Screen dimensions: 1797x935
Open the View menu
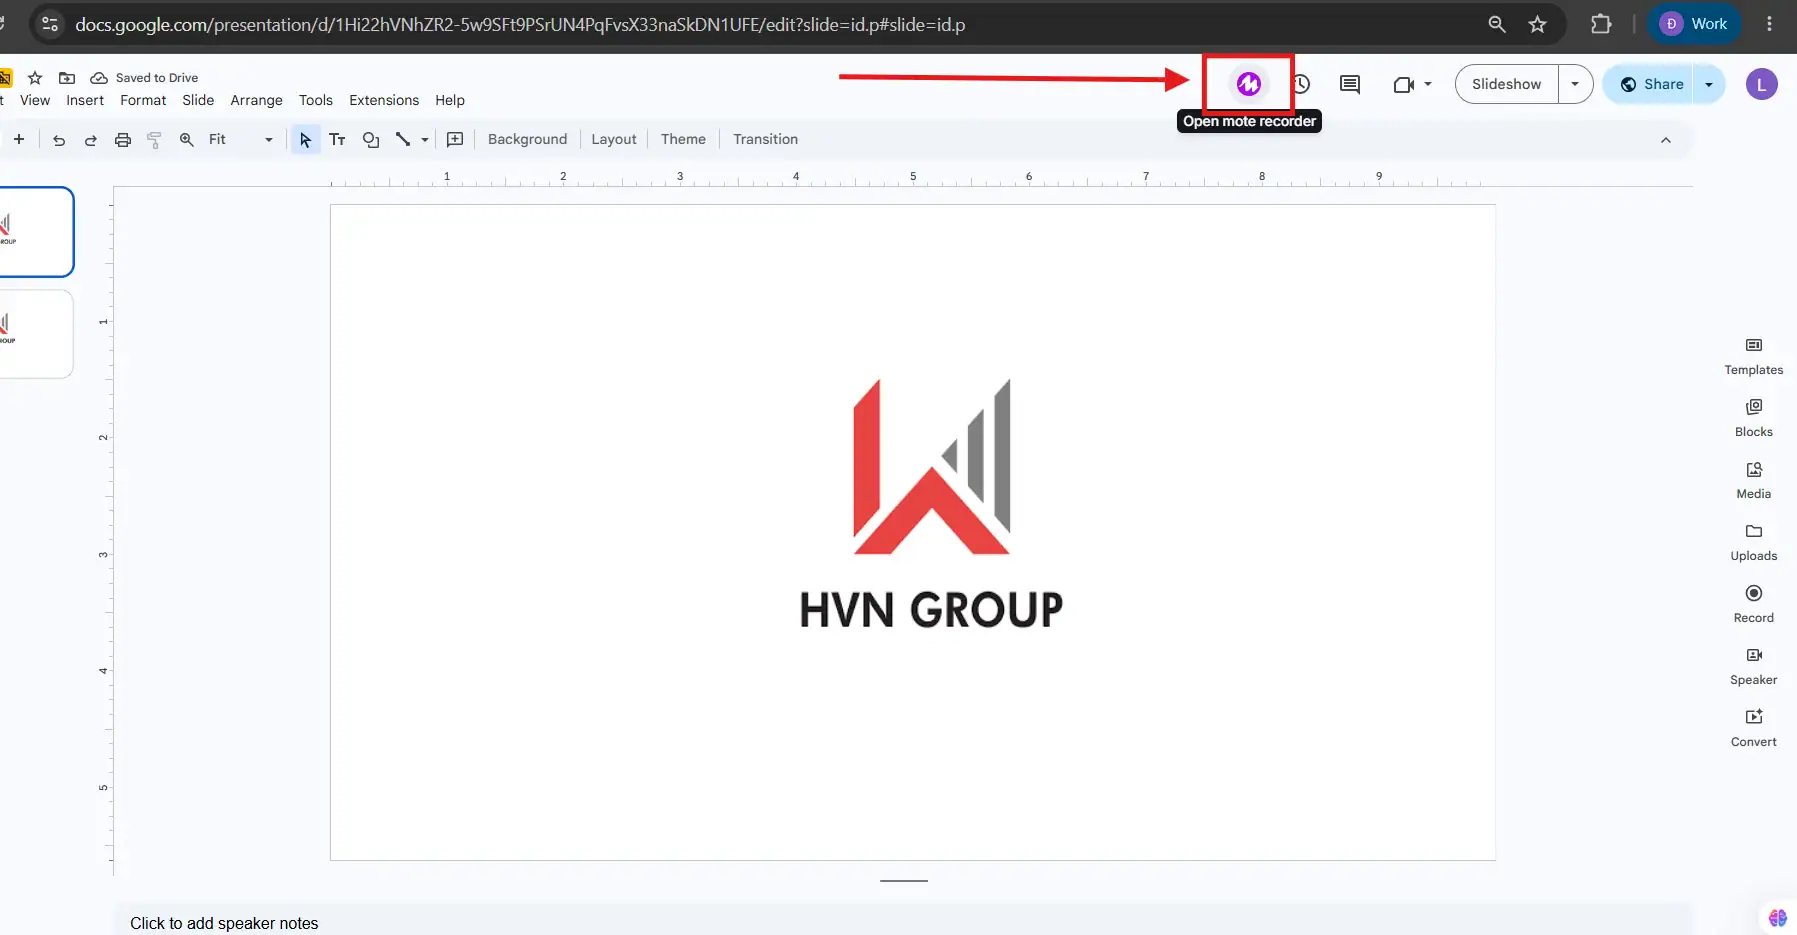35,100
